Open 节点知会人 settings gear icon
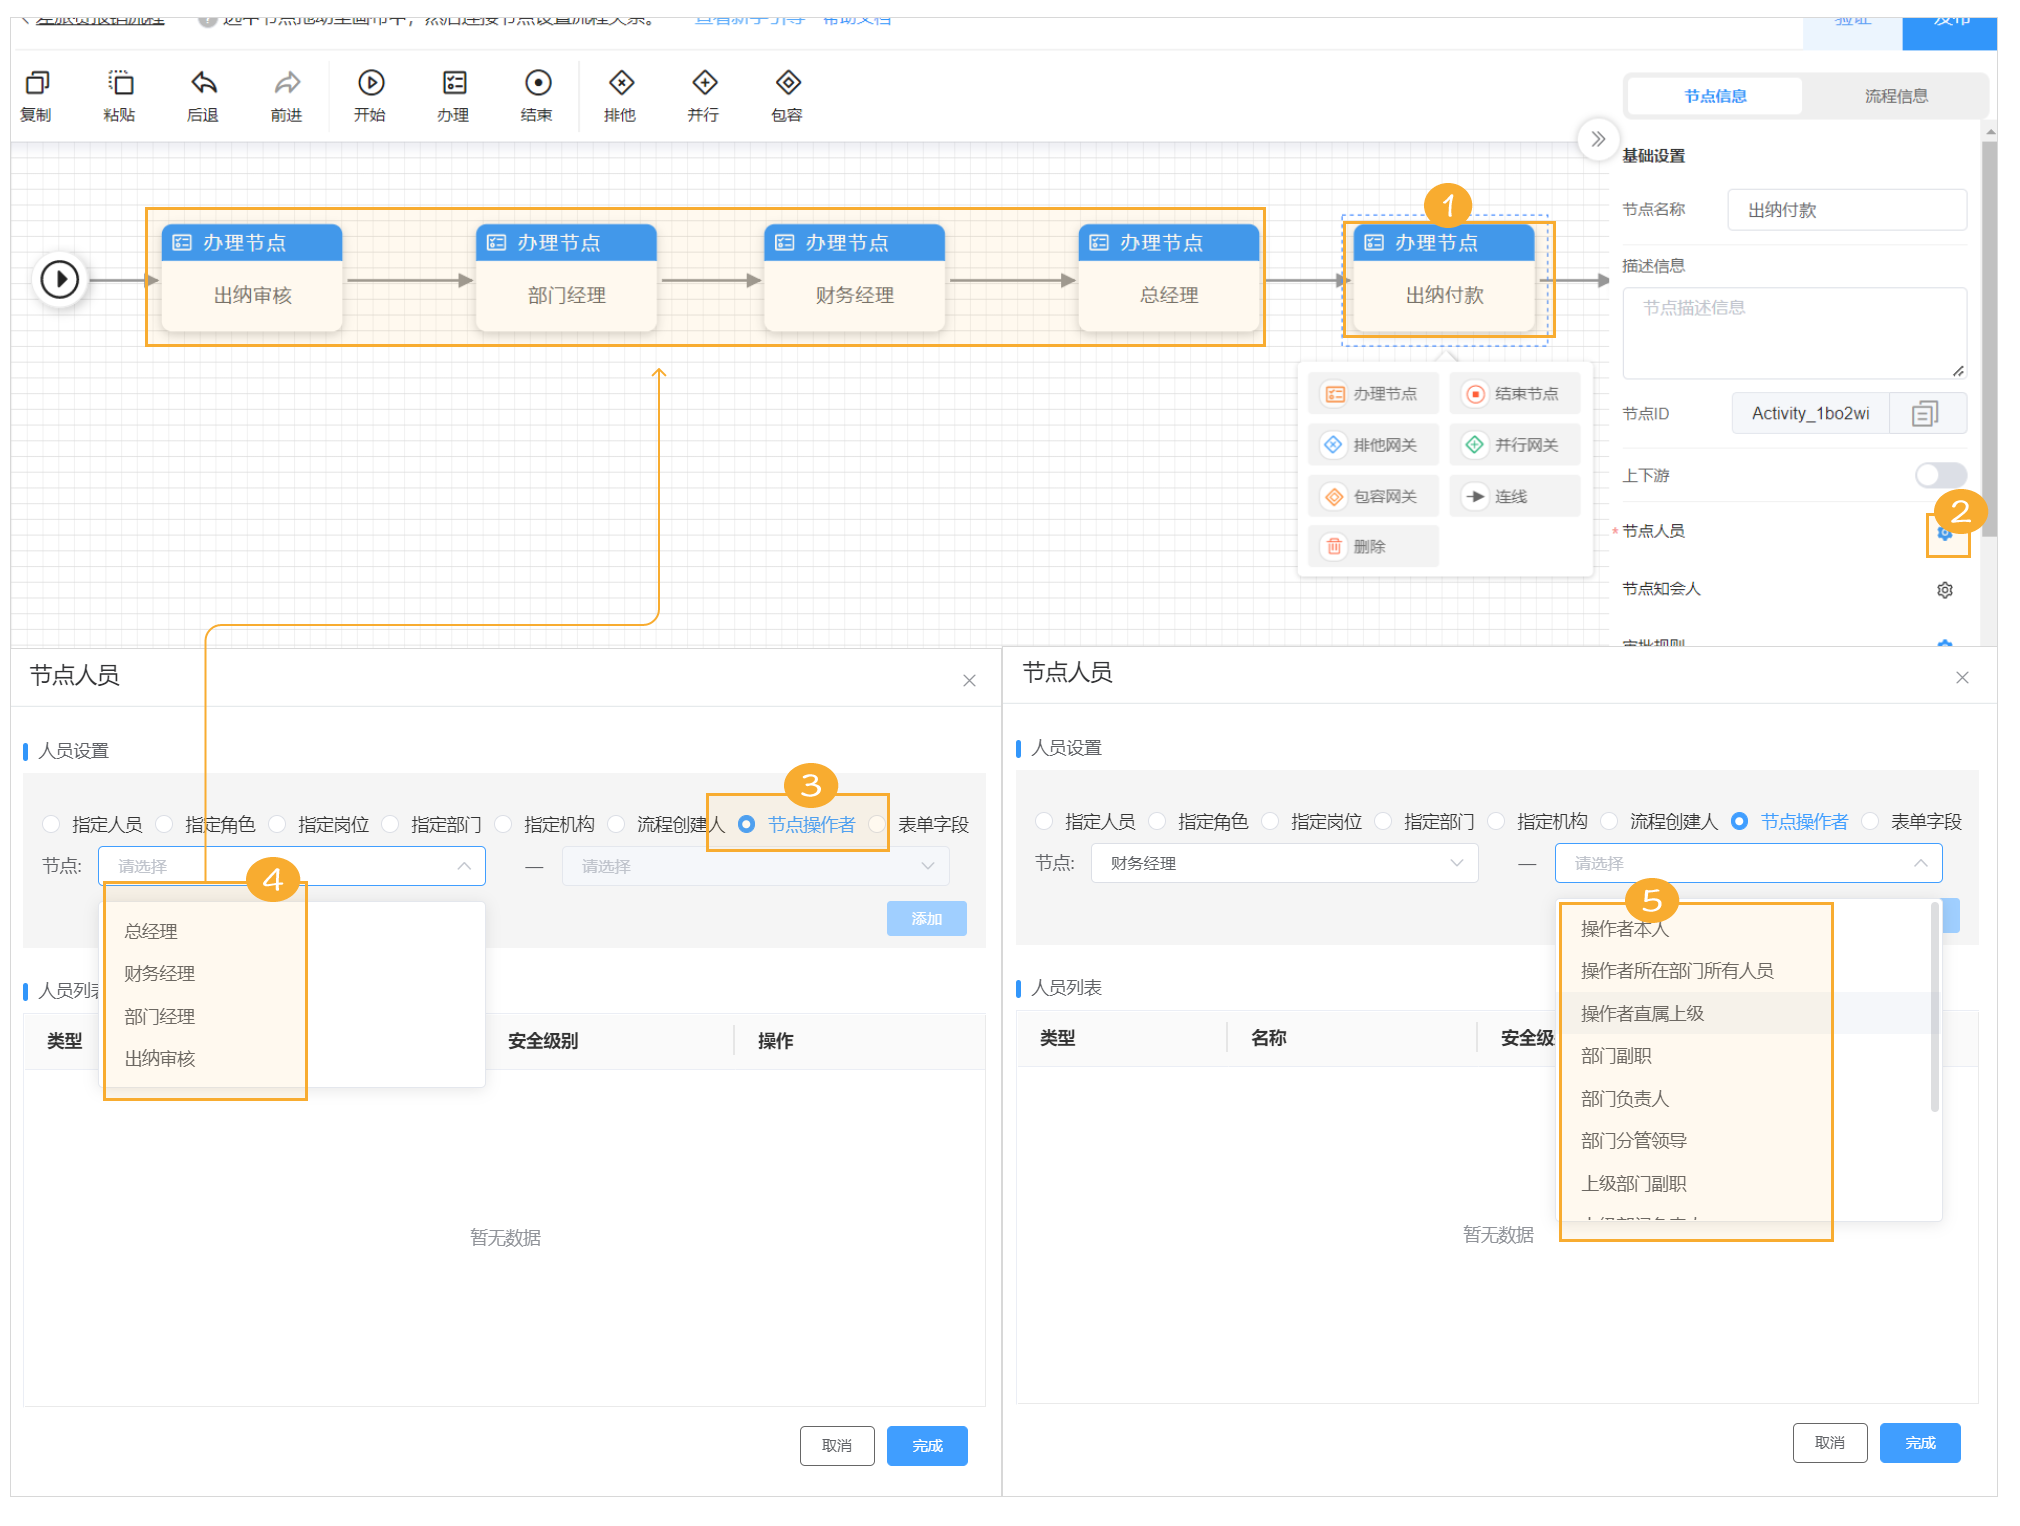The width and height of the screenshot is (2020, 1526). point(1944,590)
